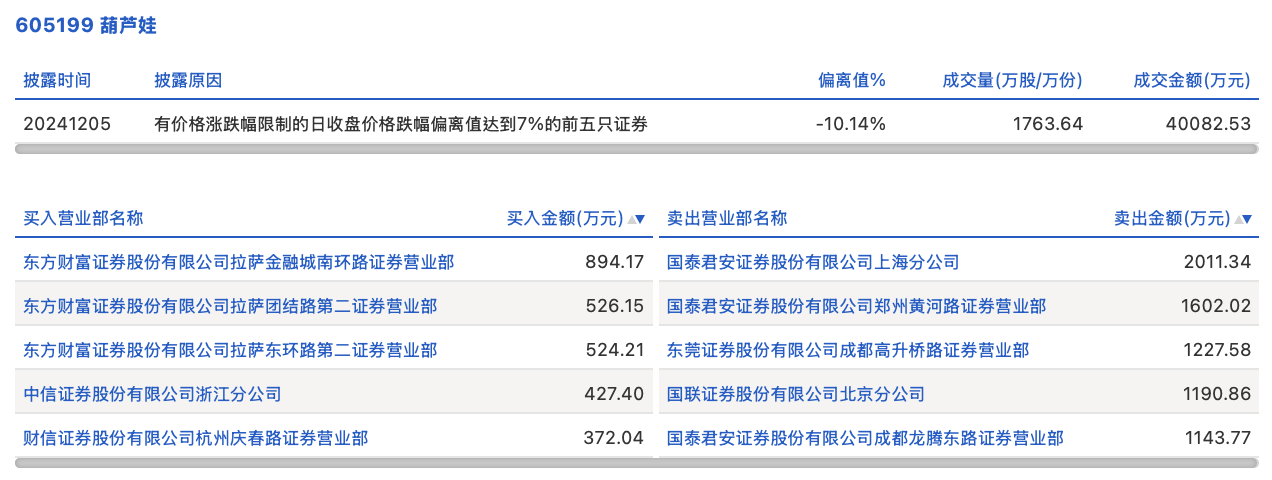The width and height of the screenshot is (1272, 480).
Task: Open 东方财富证券拉萨东环路第二证券营业部 link
Action: [x=230, y=350]
